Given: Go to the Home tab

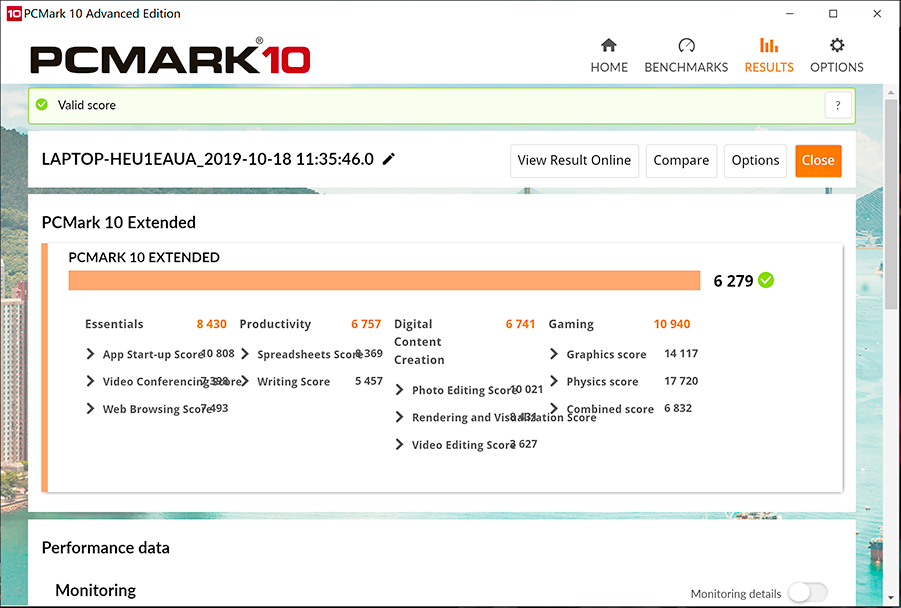Looking at the screenshot, I should point(609,56).
